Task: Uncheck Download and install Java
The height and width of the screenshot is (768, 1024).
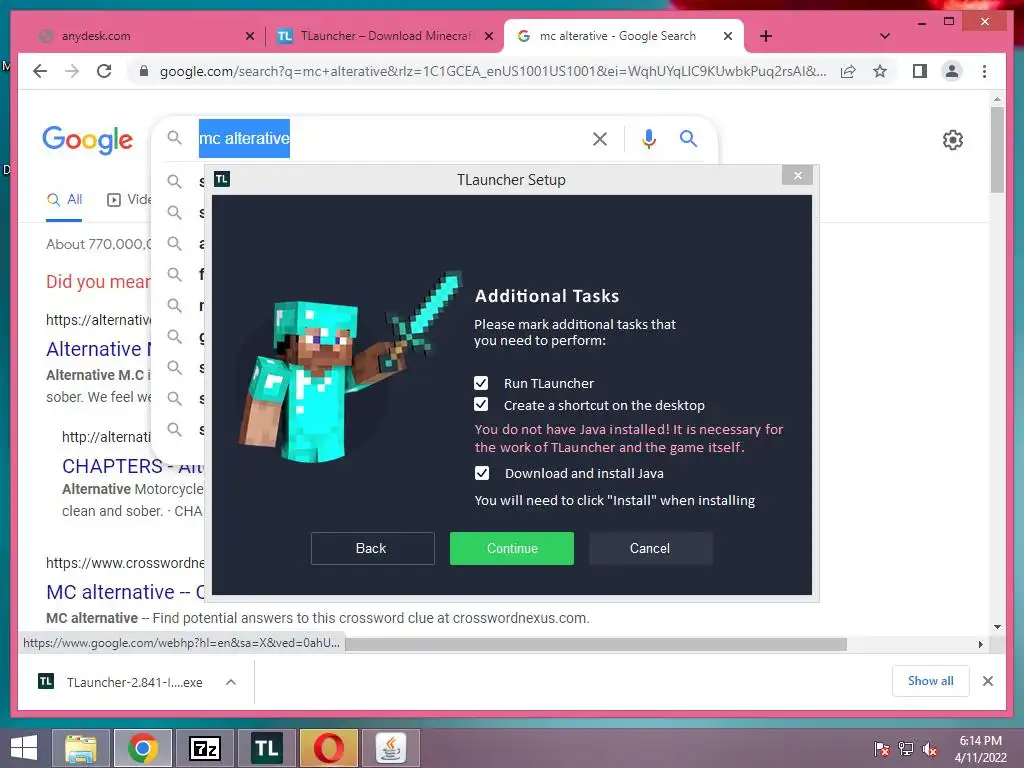Action: coord(481,473)
